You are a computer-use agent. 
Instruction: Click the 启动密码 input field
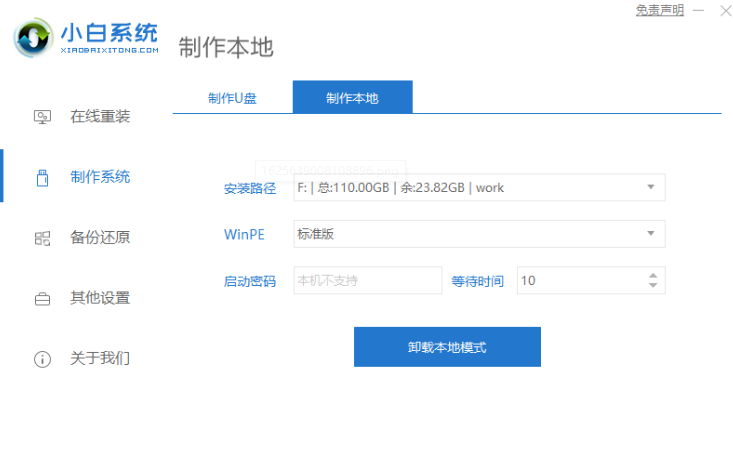[367, 280]
